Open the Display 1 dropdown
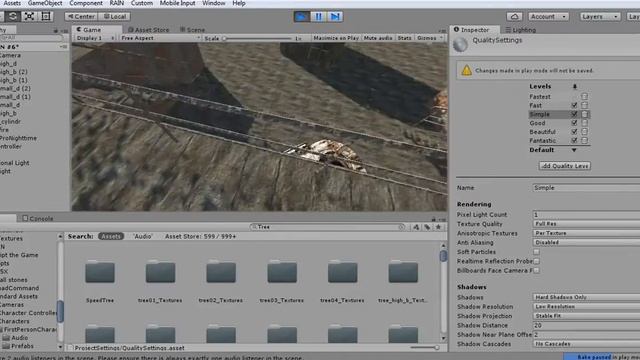 [96, 38]
